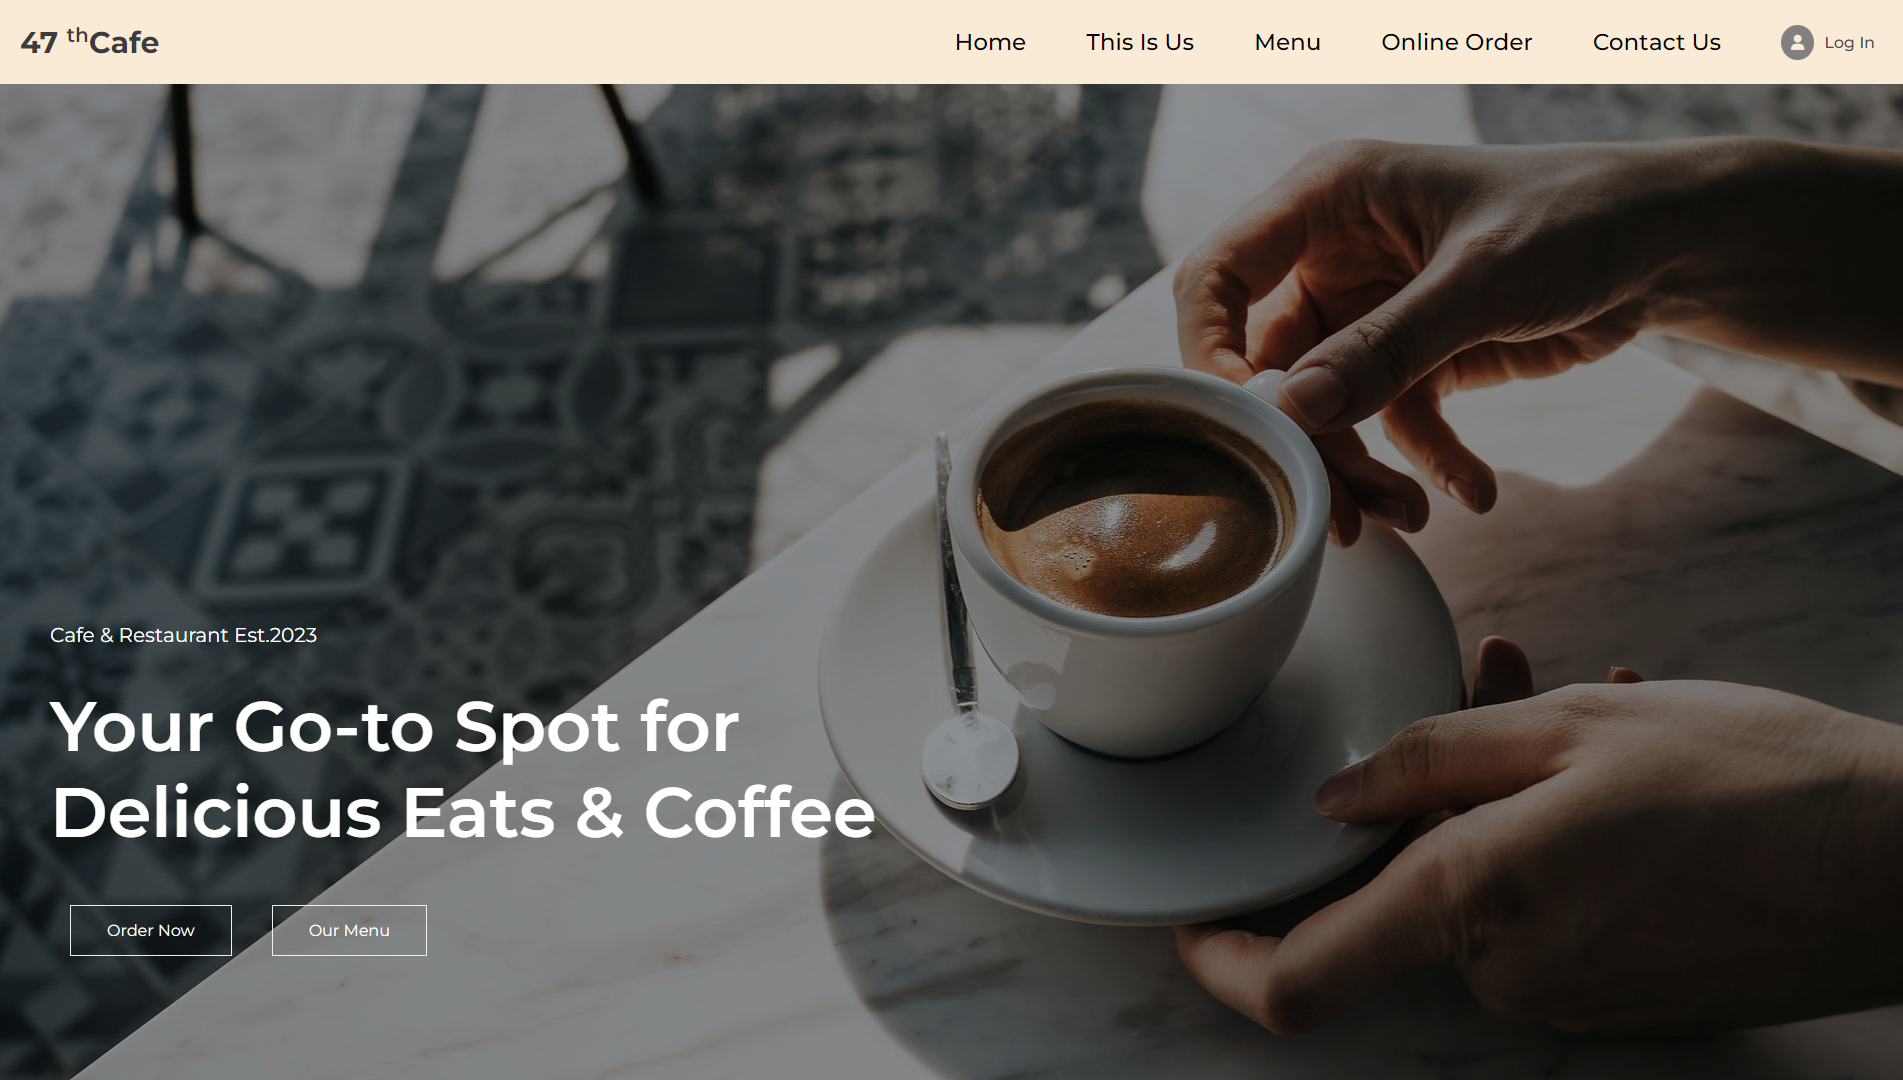Click the 47th Cafe logo
Viewport: 1903px width, 1080px height.
[x=90, y=42]
